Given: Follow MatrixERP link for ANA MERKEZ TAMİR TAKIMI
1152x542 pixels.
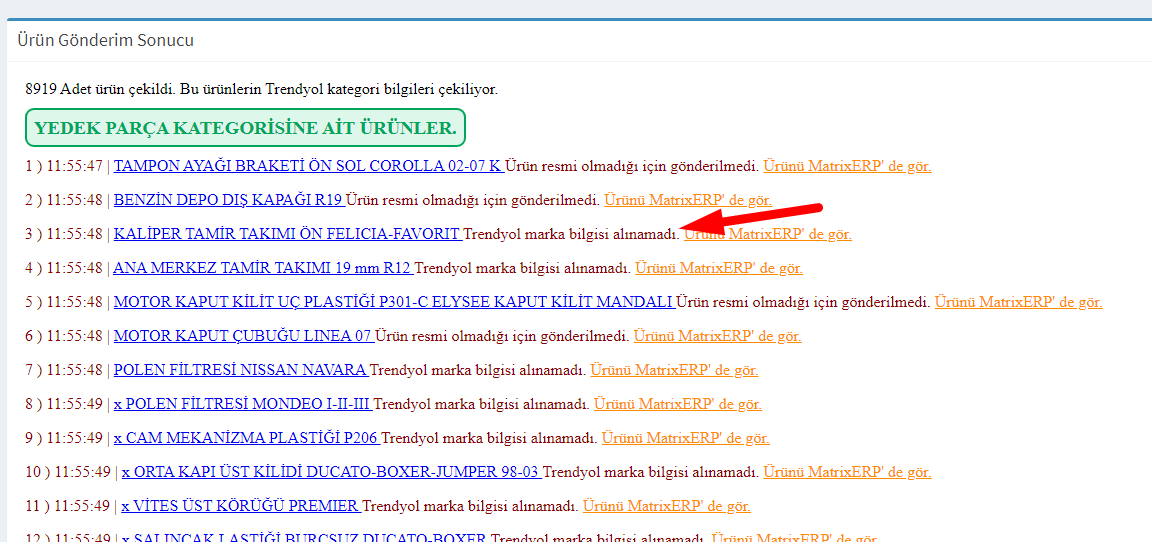Looking at the screenshot, I should click(x=718, y=268).
